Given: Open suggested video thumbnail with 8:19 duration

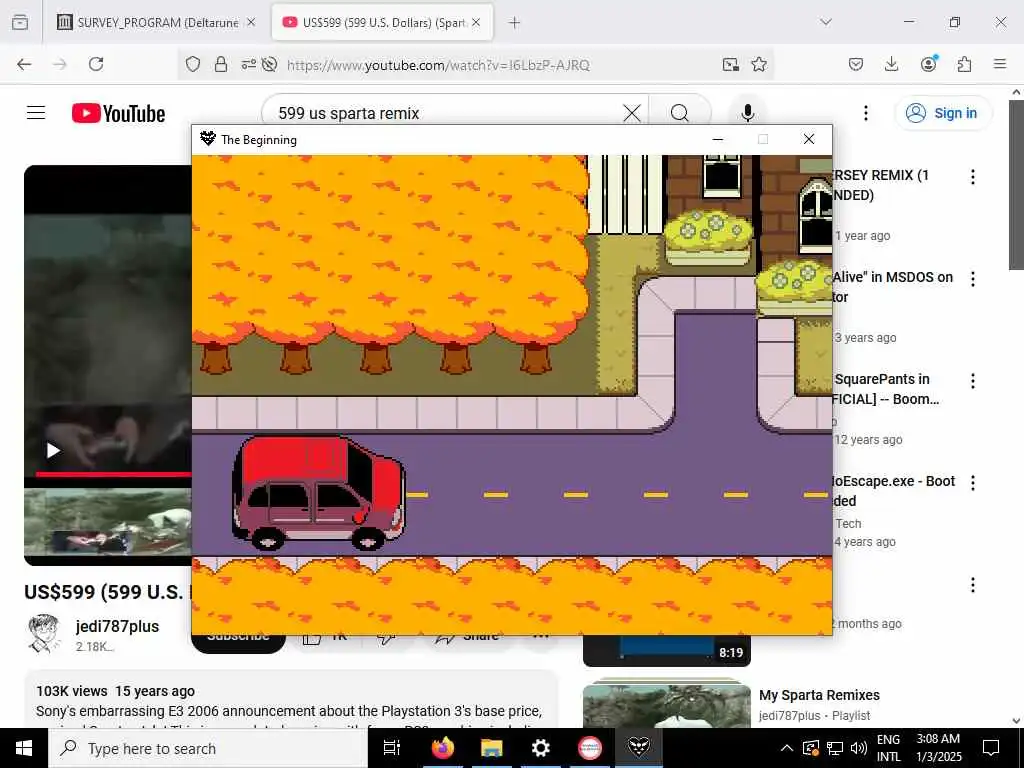Looking at the screenshot, I should [x=667, y=650].
